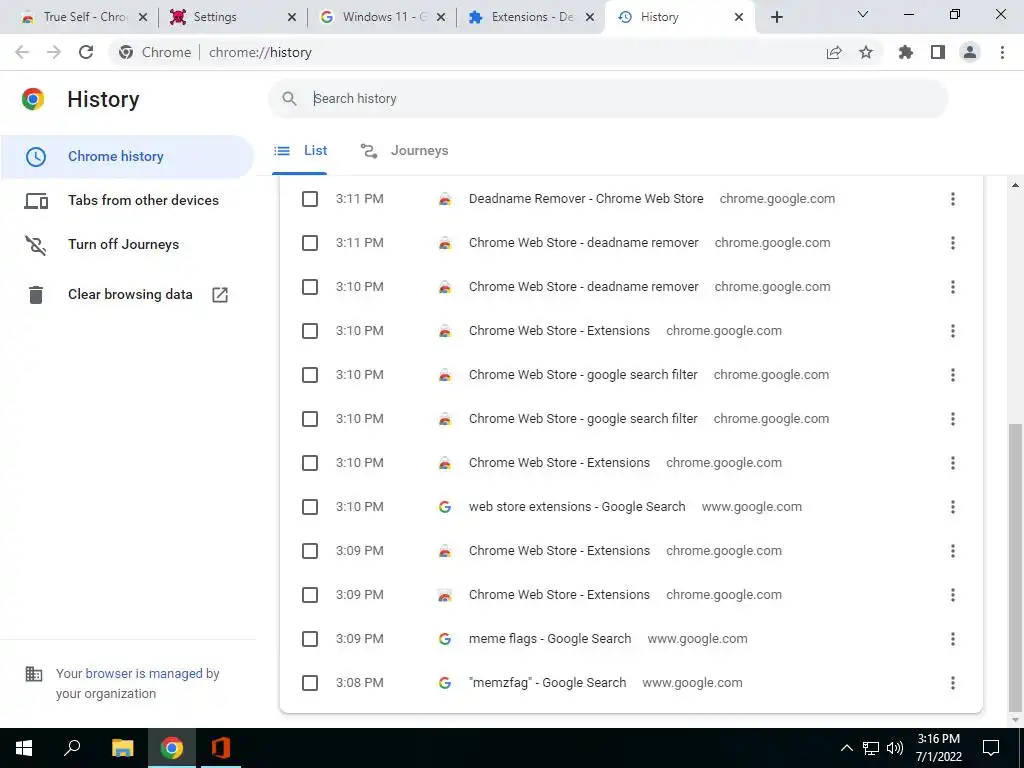
Task: Open actions menu for 3:11 PM deadname remover search
Action: click(953, 243)
